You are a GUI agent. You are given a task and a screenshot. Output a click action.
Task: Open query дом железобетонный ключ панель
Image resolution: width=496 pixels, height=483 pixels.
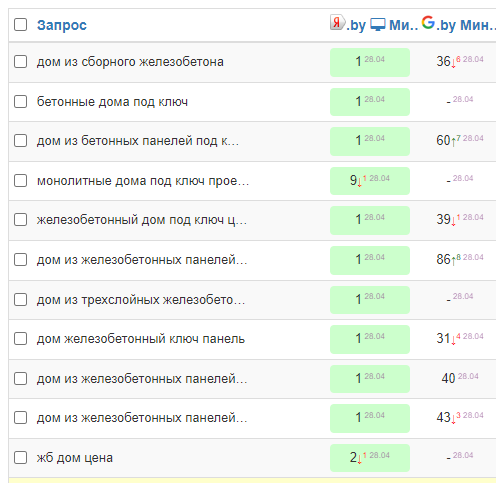141,339
